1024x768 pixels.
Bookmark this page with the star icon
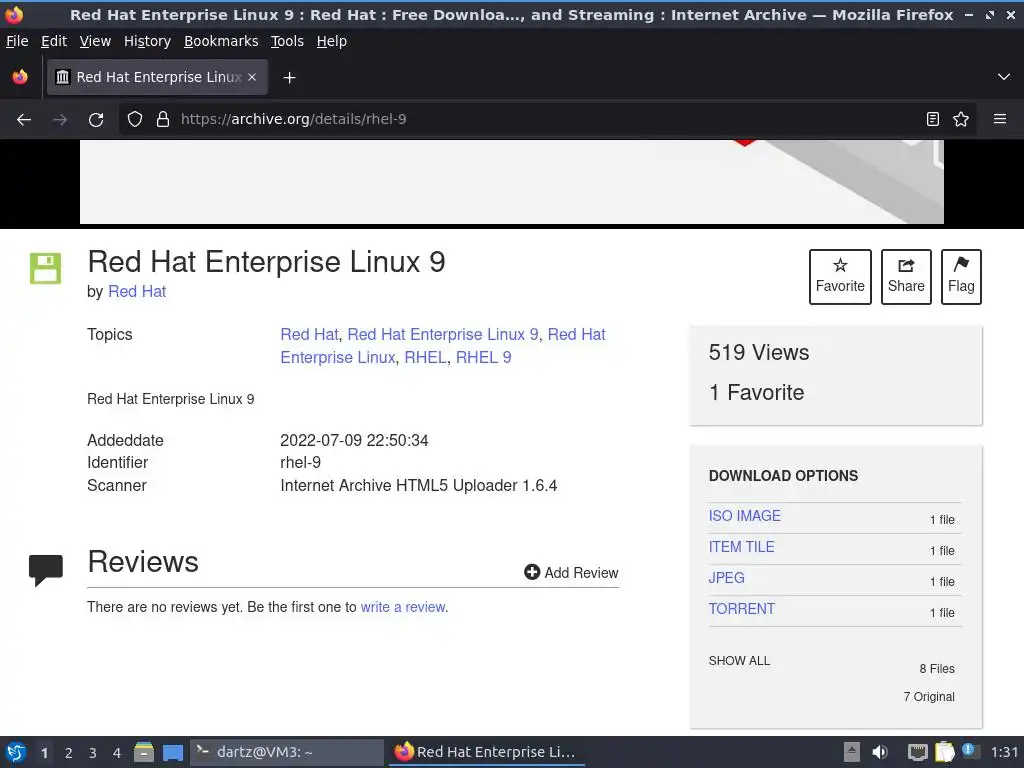pyautogui.click(x=961, y=119)
